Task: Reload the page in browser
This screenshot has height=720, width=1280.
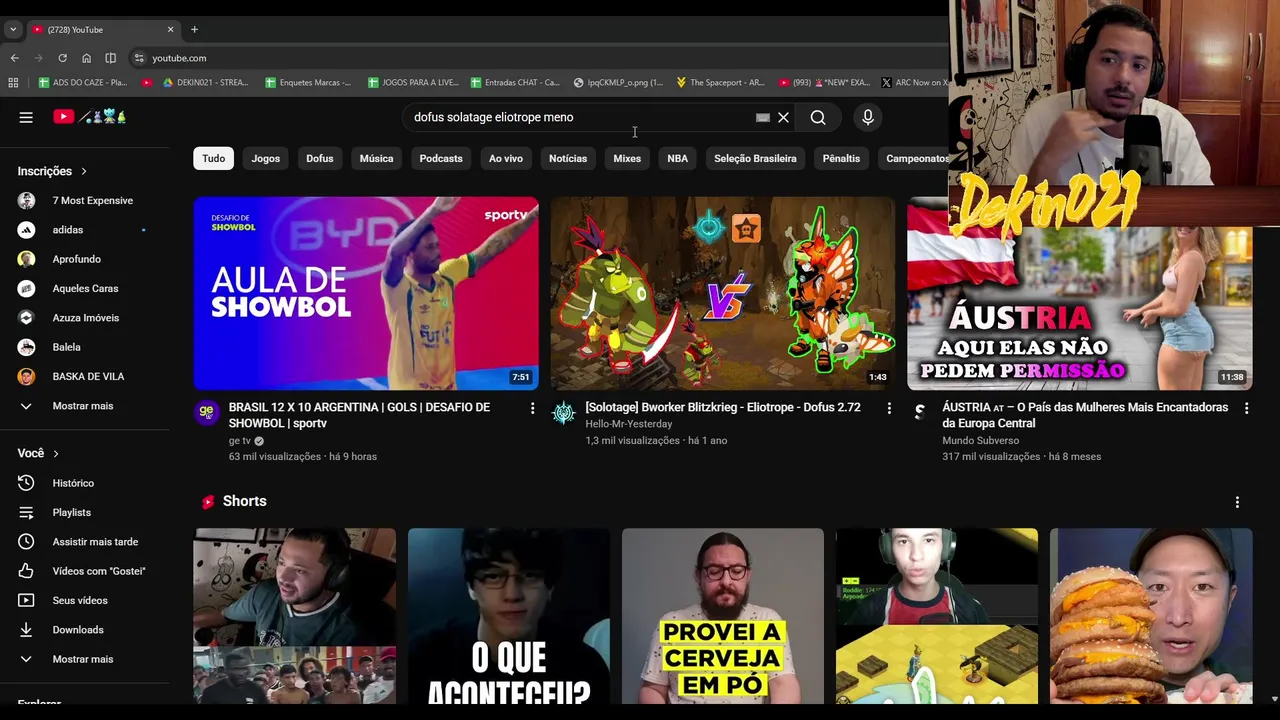Action: click(62, 58)
